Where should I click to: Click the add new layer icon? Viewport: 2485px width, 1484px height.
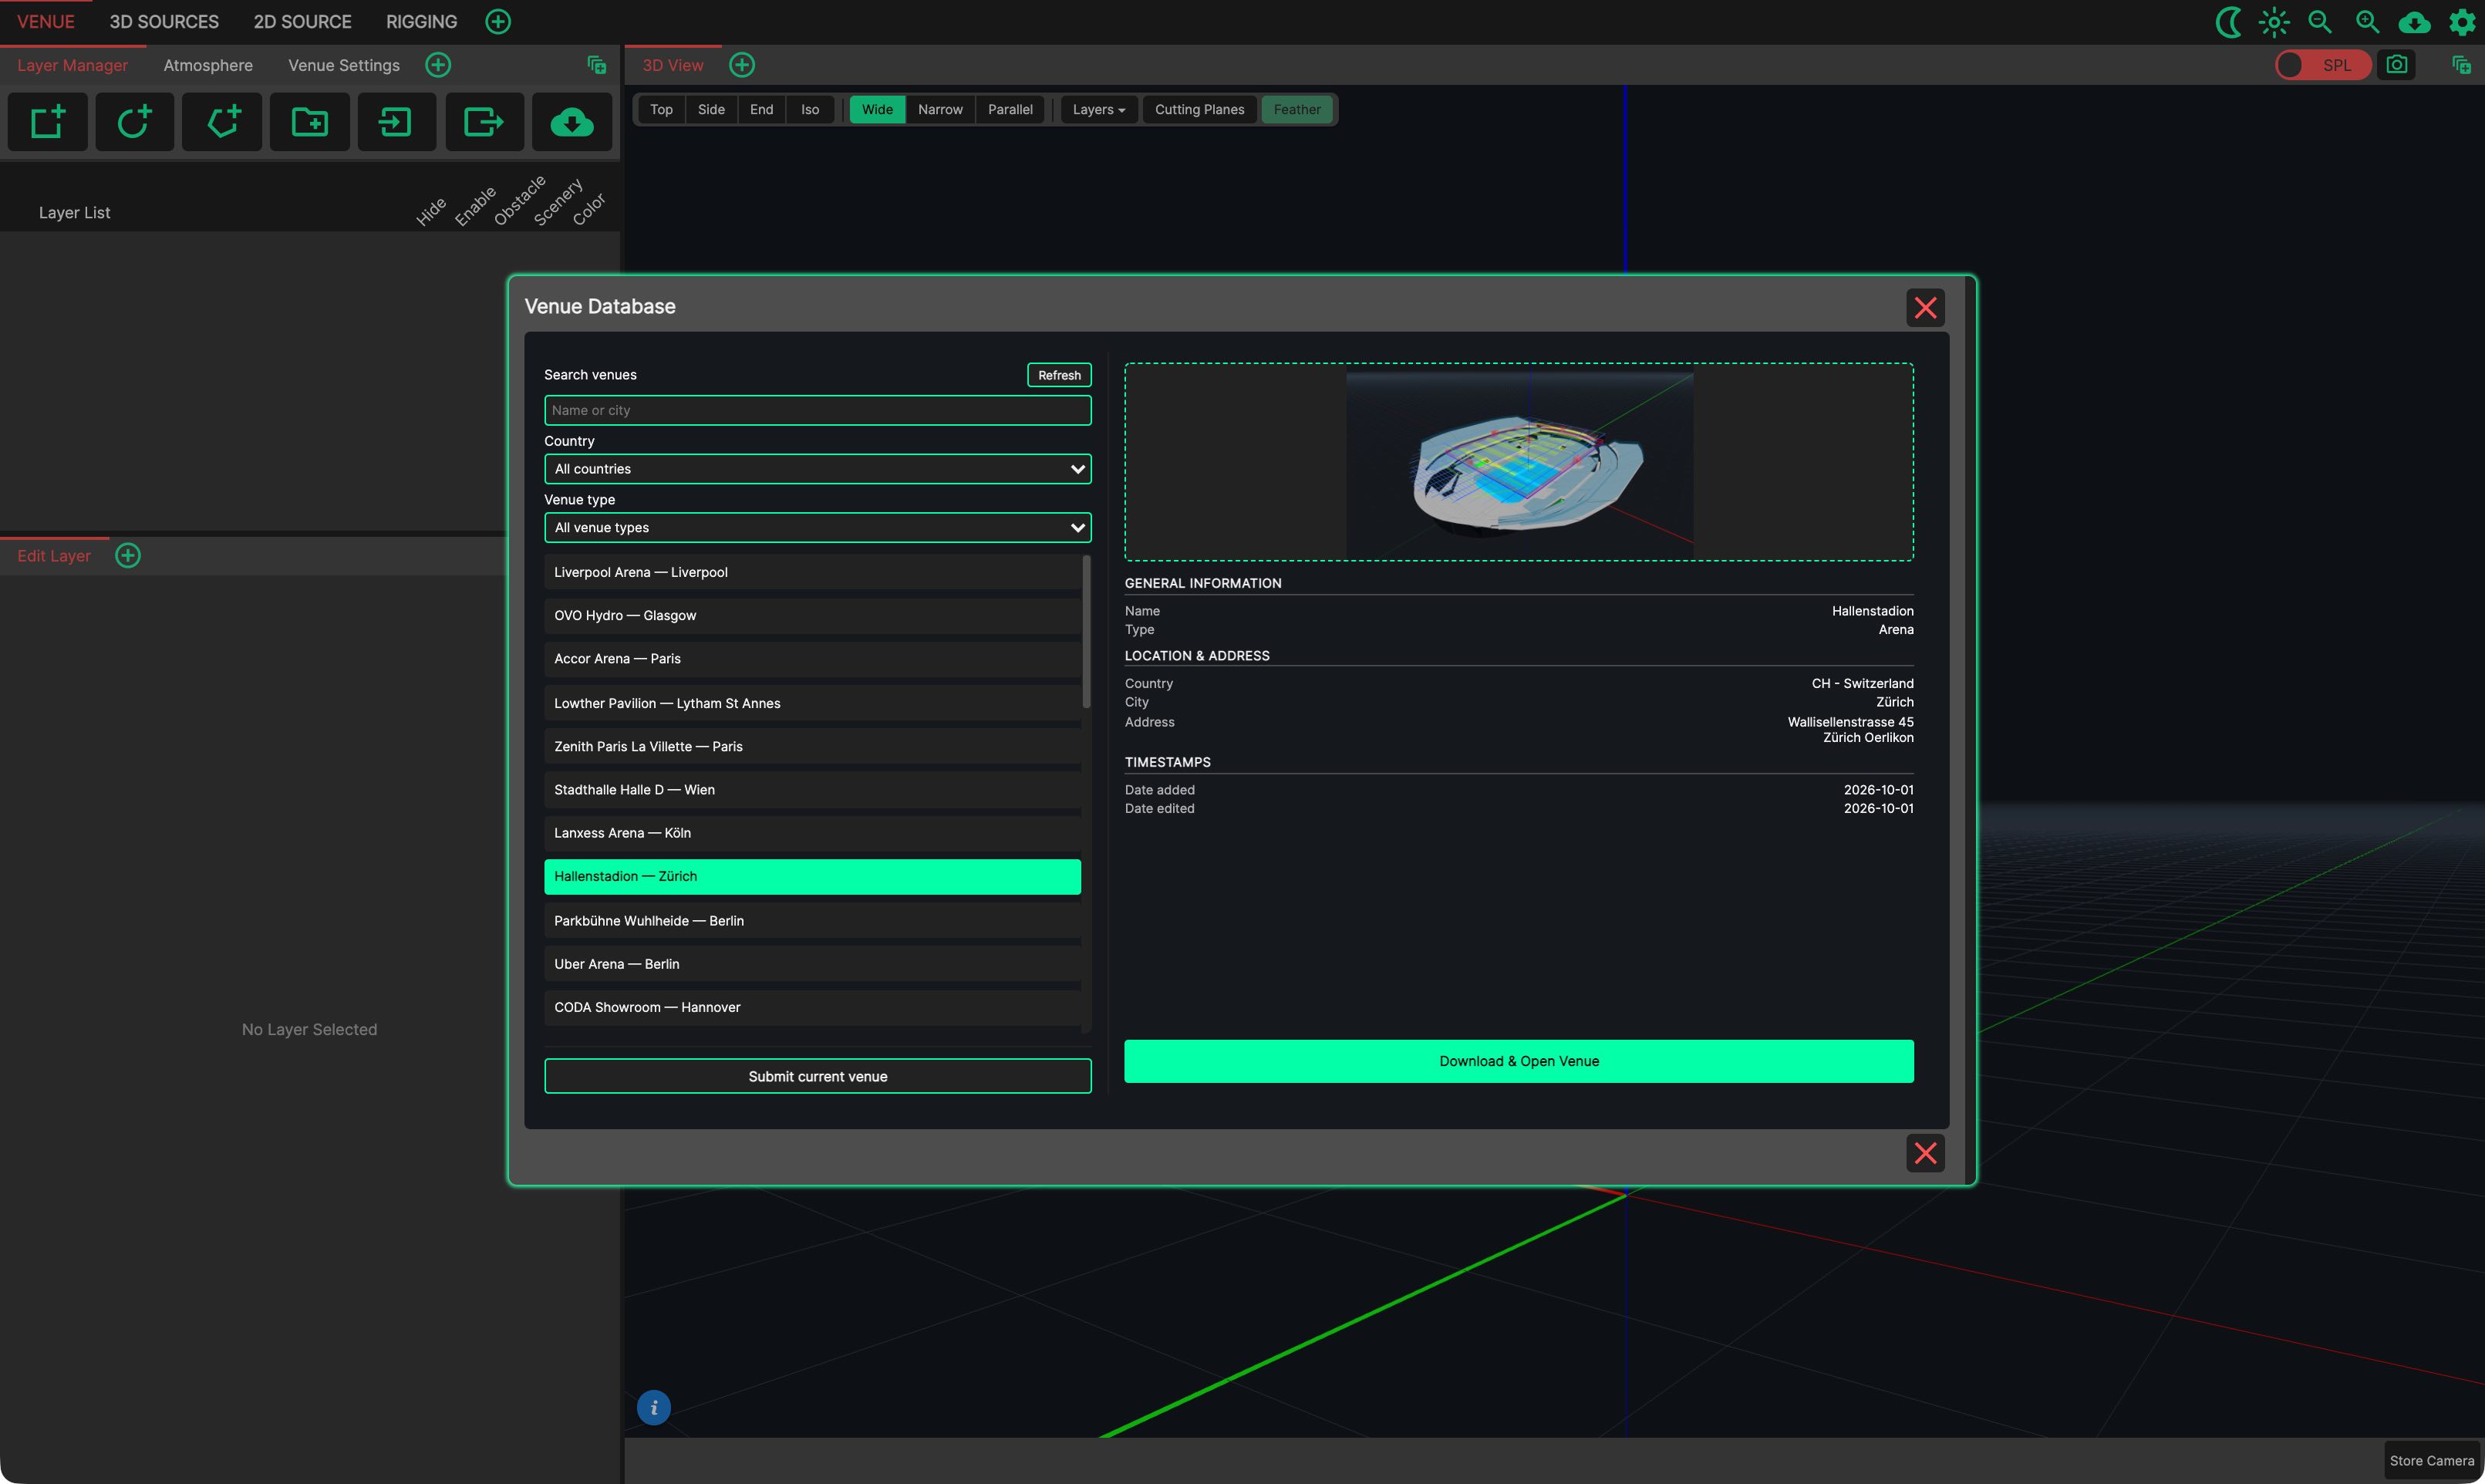click(47, 122)
